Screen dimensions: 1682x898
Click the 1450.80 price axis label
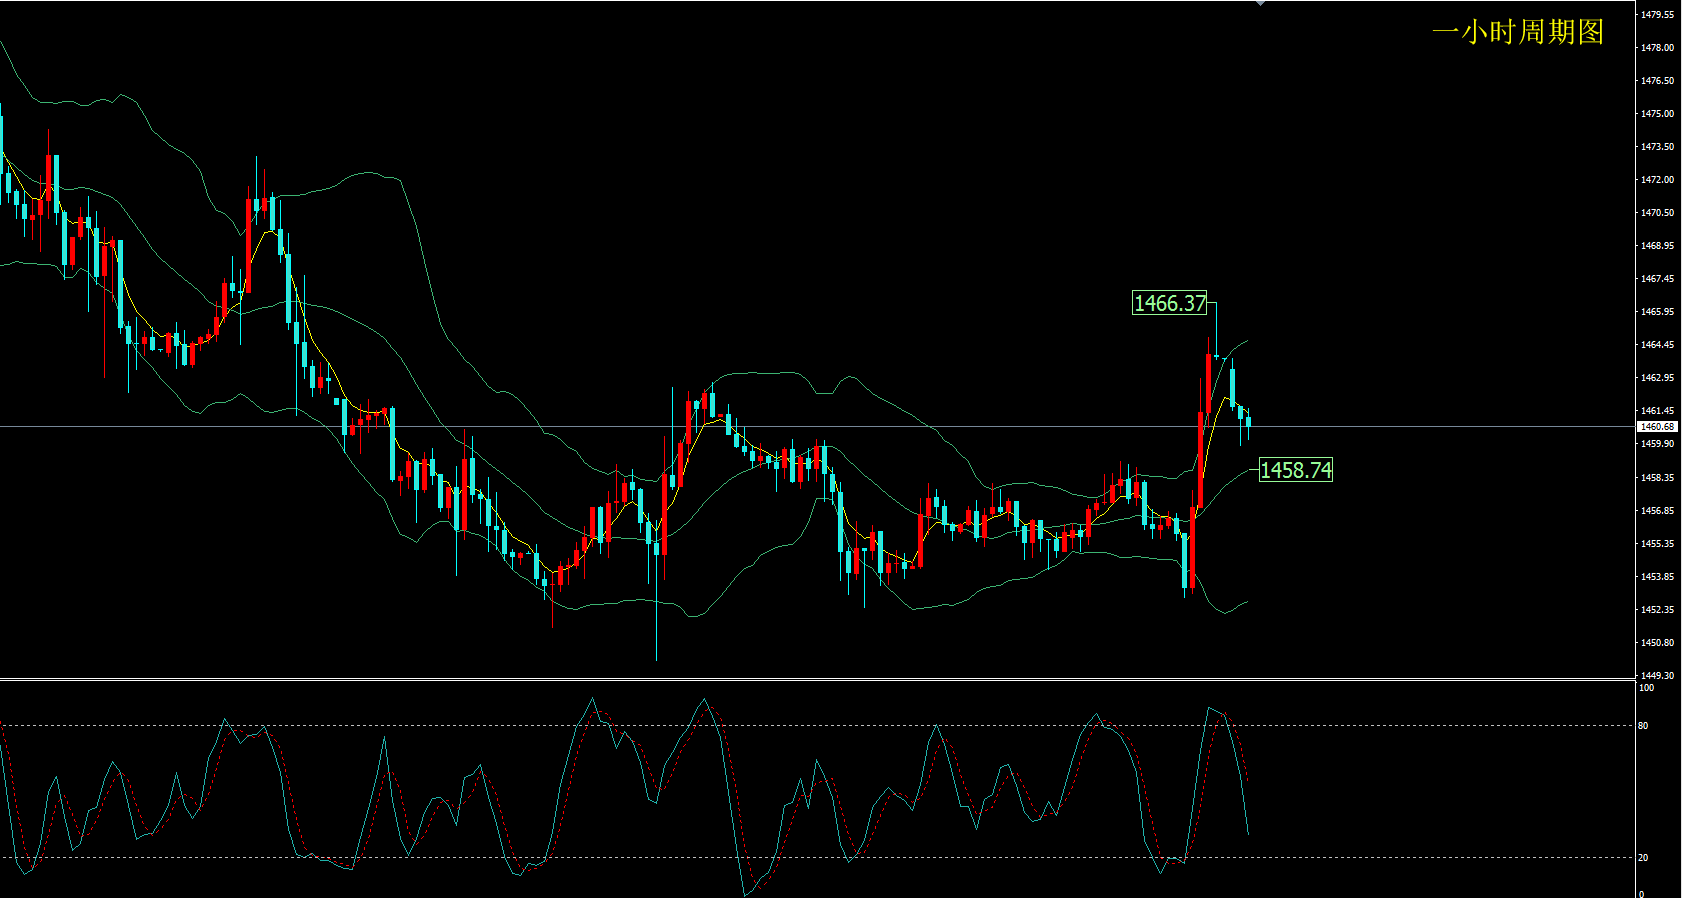[1657, 643]
